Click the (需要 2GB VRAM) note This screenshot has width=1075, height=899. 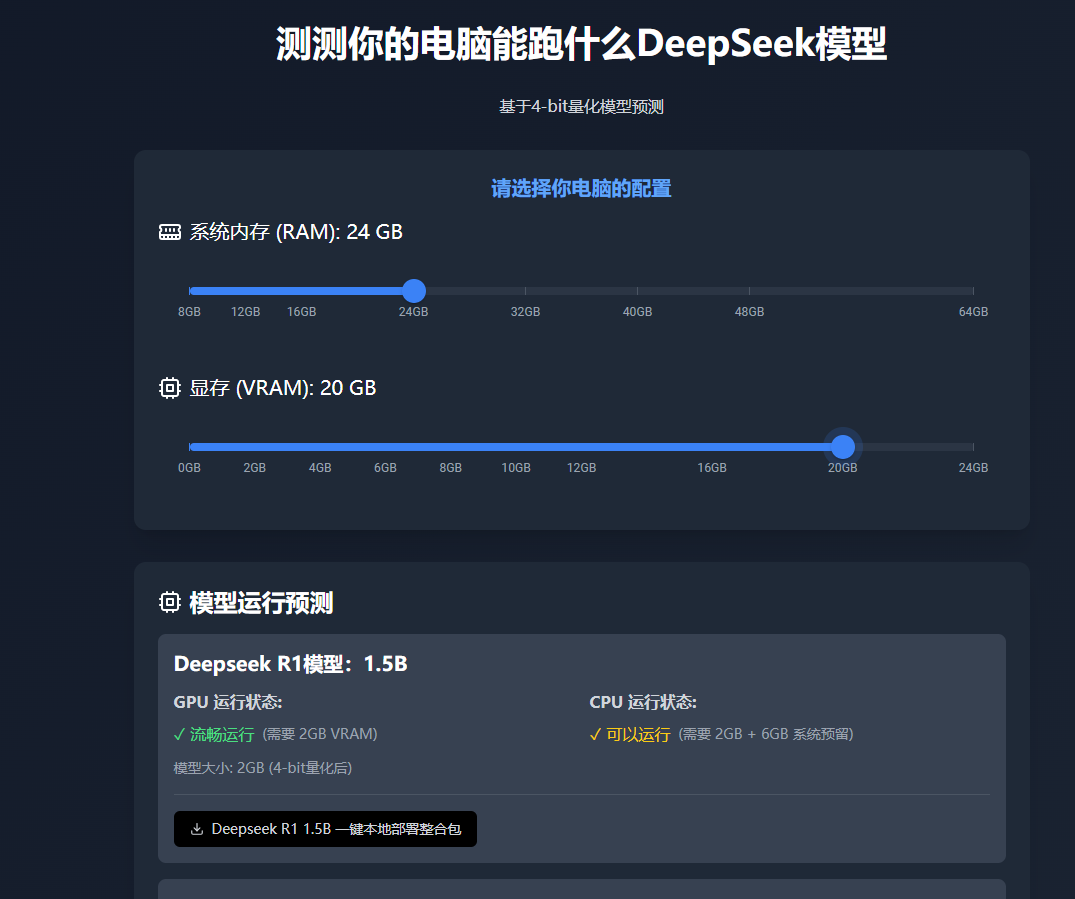320,734
